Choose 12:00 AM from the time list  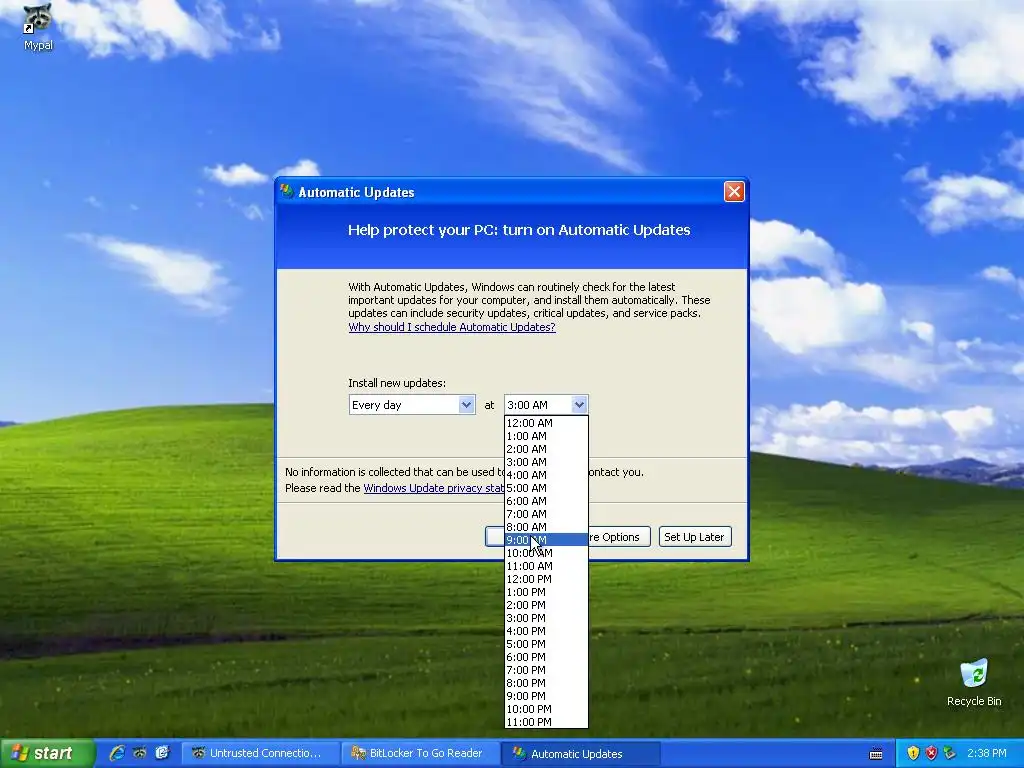tap(546, 423)
